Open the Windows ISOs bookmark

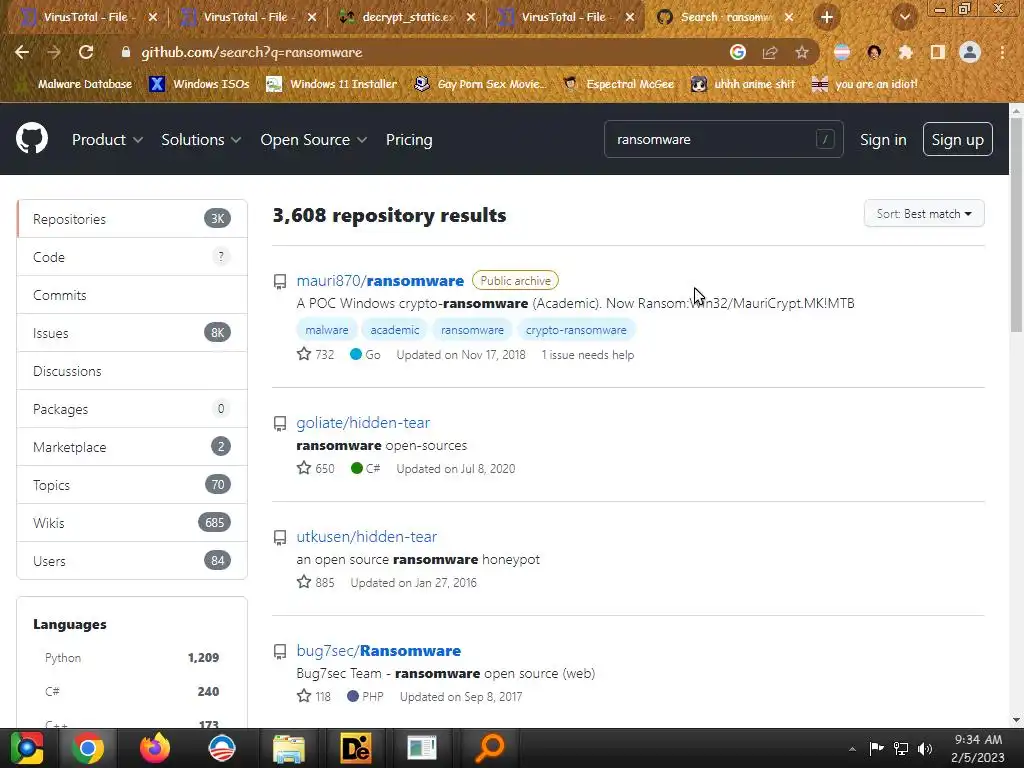199,84
